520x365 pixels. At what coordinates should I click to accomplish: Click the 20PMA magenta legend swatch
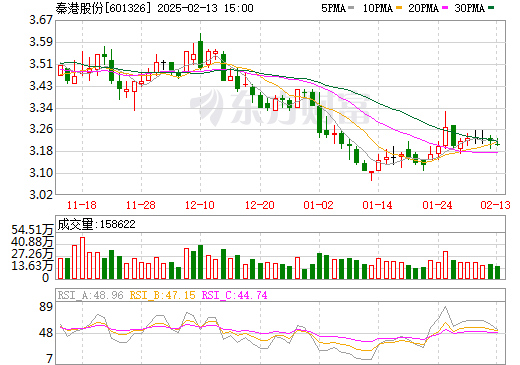click(x=445, y=8)
